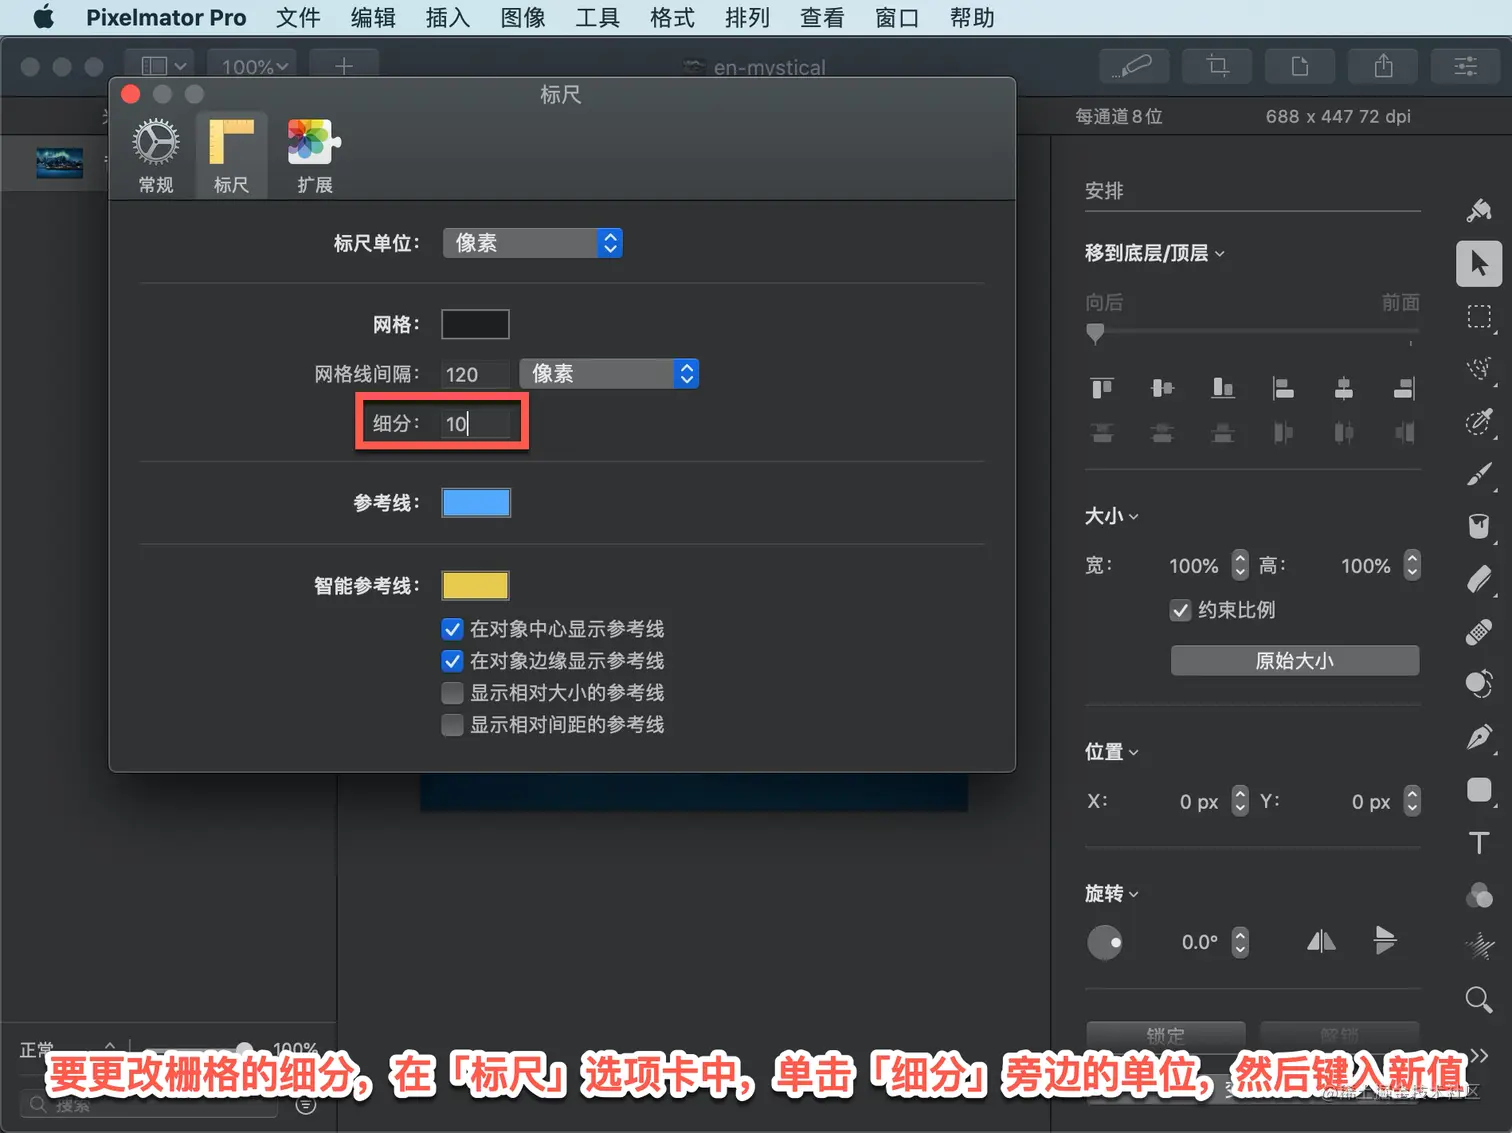Click the 向后/前面 arrange slider
This screenshot has height=1133, width=1512.
[1252, 333]
